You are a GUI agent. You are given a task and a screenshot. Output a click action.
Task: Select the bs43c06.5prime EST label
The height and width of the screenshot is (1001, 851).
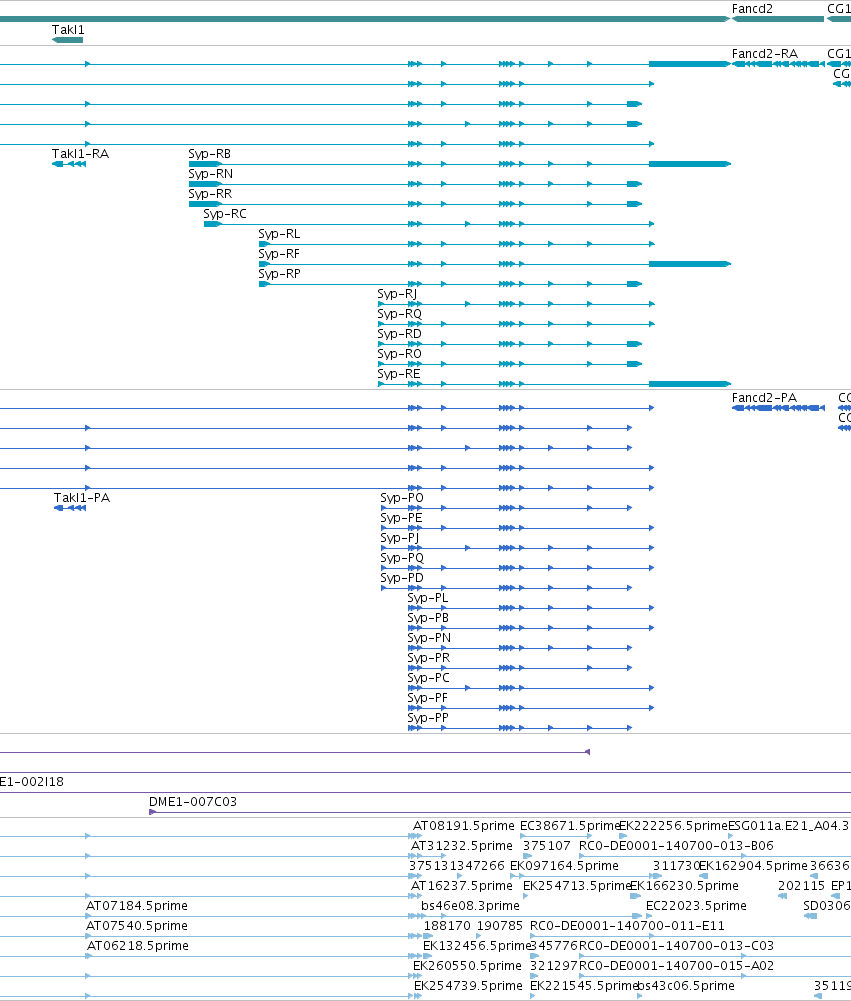[686, 986]
